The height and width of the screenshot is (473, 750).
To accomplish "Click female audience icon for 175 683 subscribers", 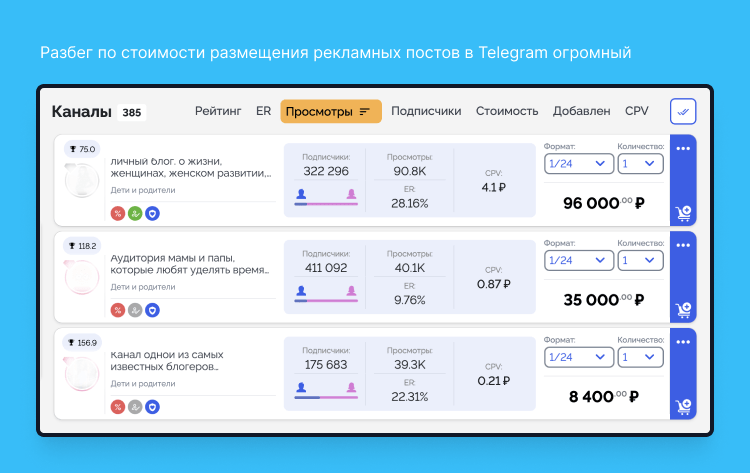I will [x=351, y=387].
